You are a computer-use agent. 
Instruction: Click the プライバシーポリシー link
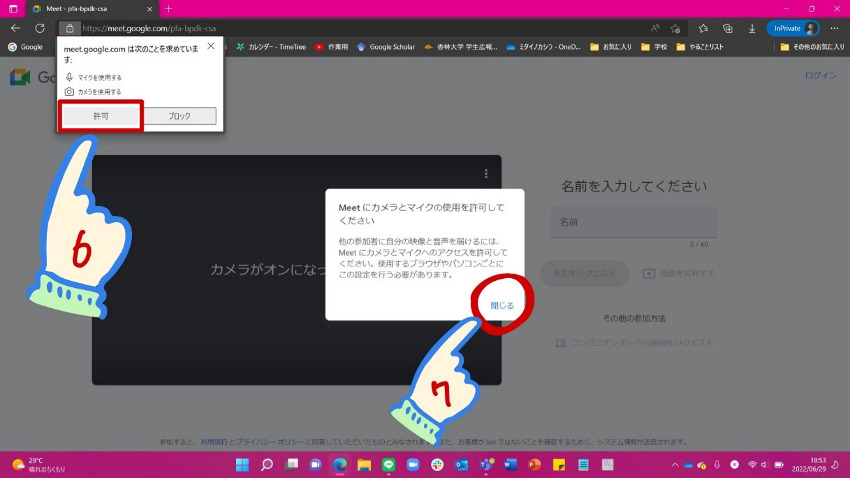269,442
